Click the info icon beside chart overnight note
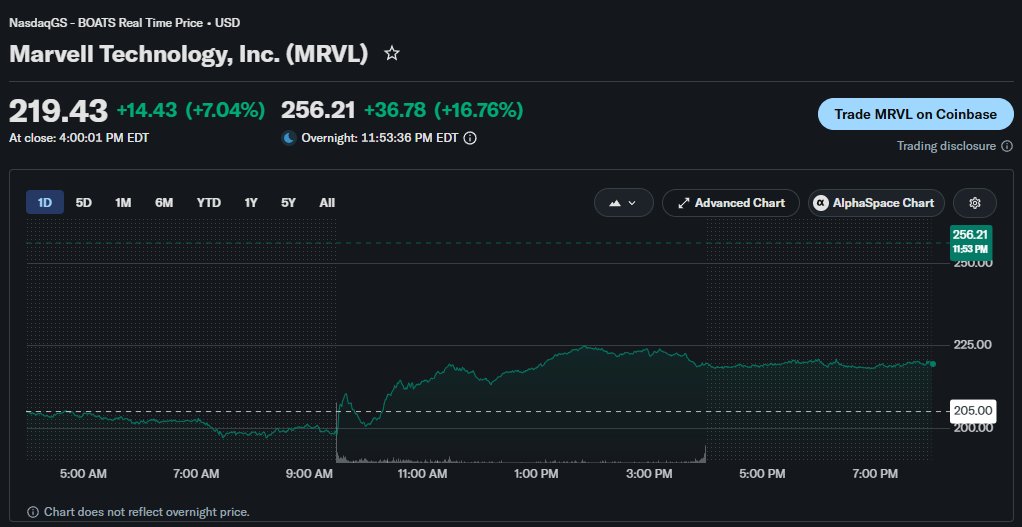 pyautogui.click(x=33, y=512)
